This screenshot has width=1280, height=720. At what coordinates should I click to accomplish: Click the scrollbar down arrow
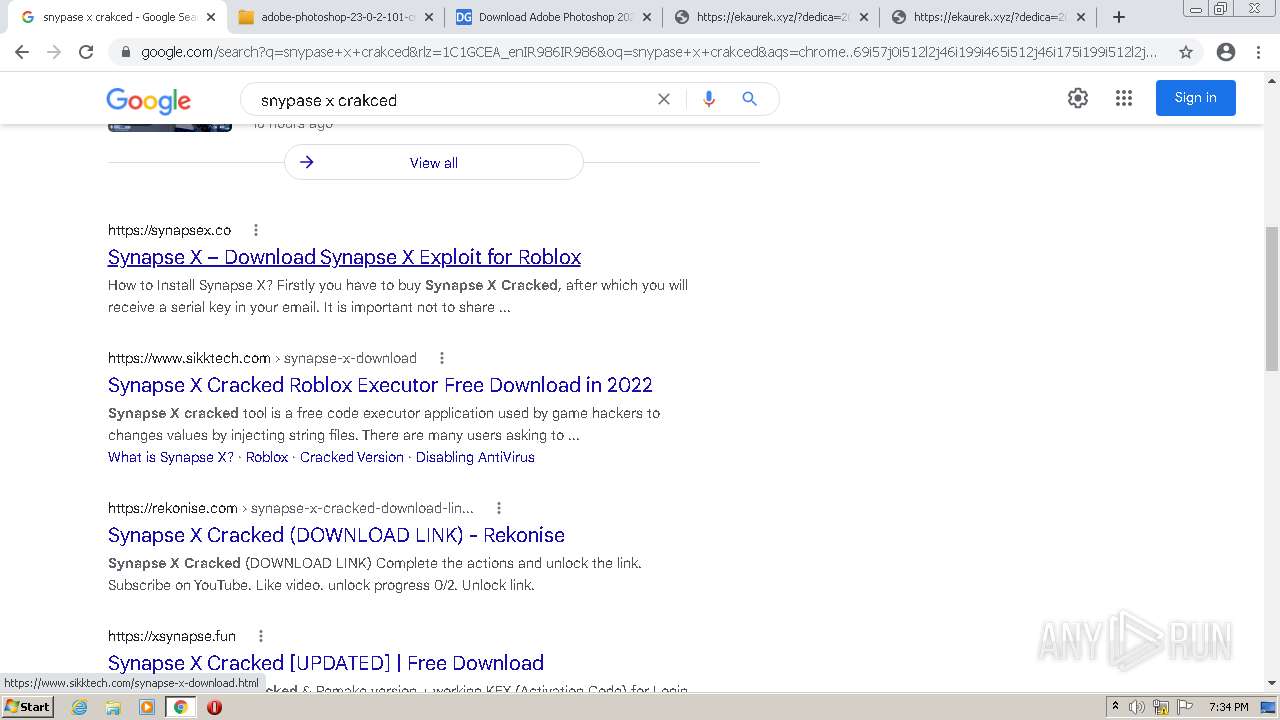click(x=1272, y=684)
